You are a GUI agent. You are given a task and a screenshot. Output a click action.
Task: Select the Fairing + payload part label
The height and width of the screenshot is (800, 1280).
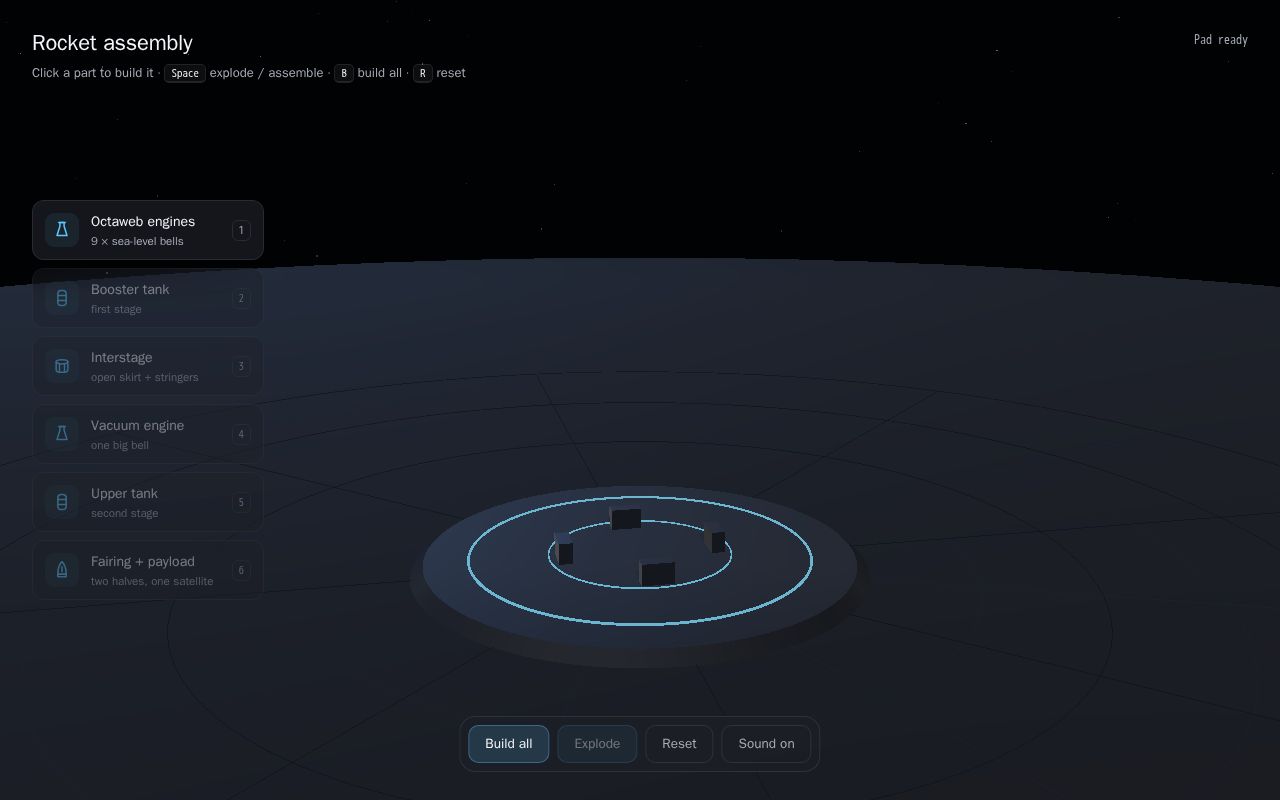pos(143,561)
